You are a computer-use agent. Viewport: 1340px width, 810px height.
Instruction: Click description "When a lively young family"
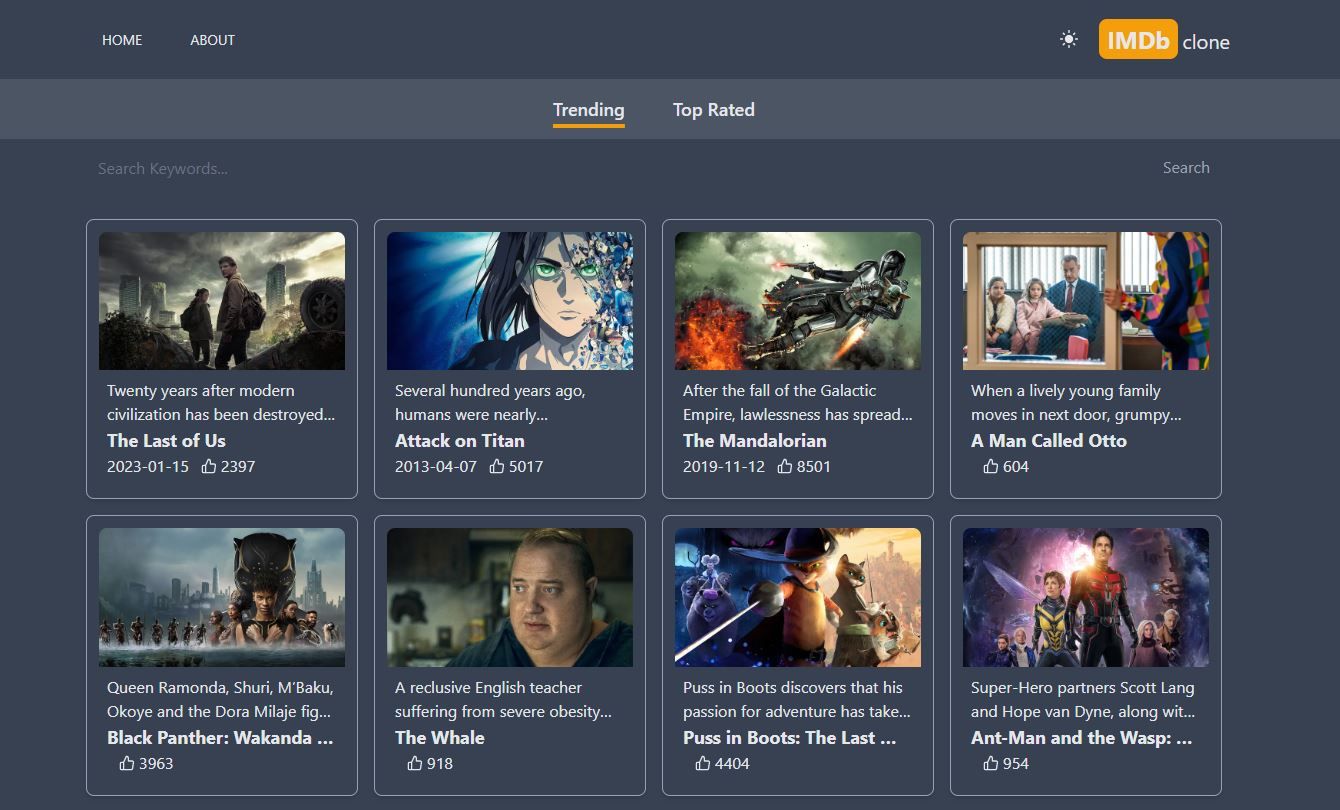(1076, 403)
